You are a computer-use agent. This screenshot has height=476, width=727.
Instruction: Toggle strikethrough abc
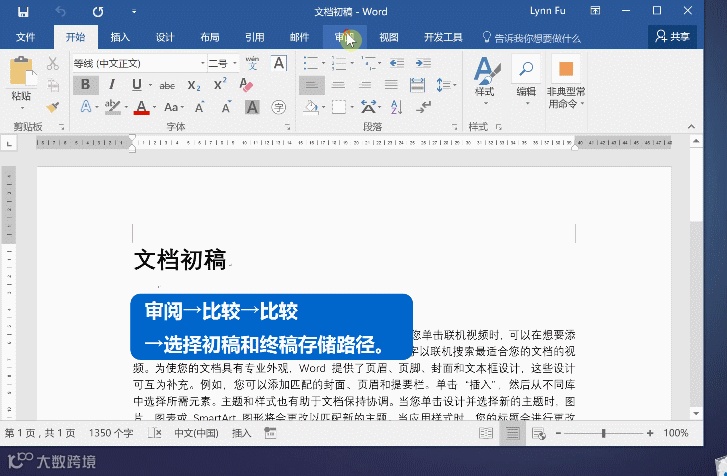point(167,86)
